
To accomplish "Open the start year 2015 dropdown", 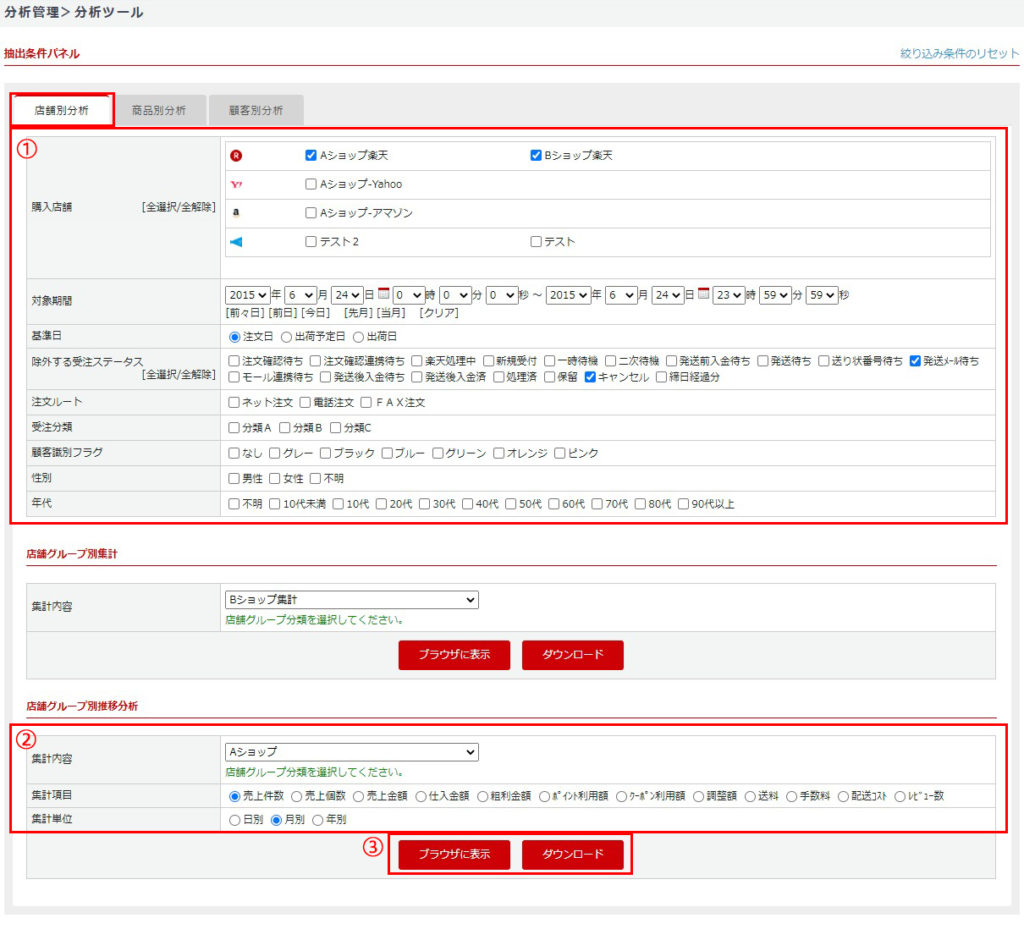I will [248, 295].
